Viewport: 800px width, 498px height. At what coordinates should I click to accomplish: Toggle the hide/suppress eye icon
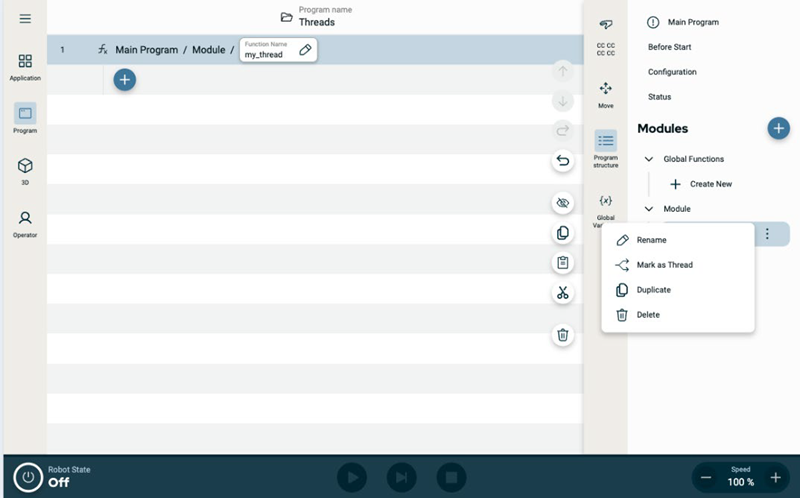tap(563, 203)
